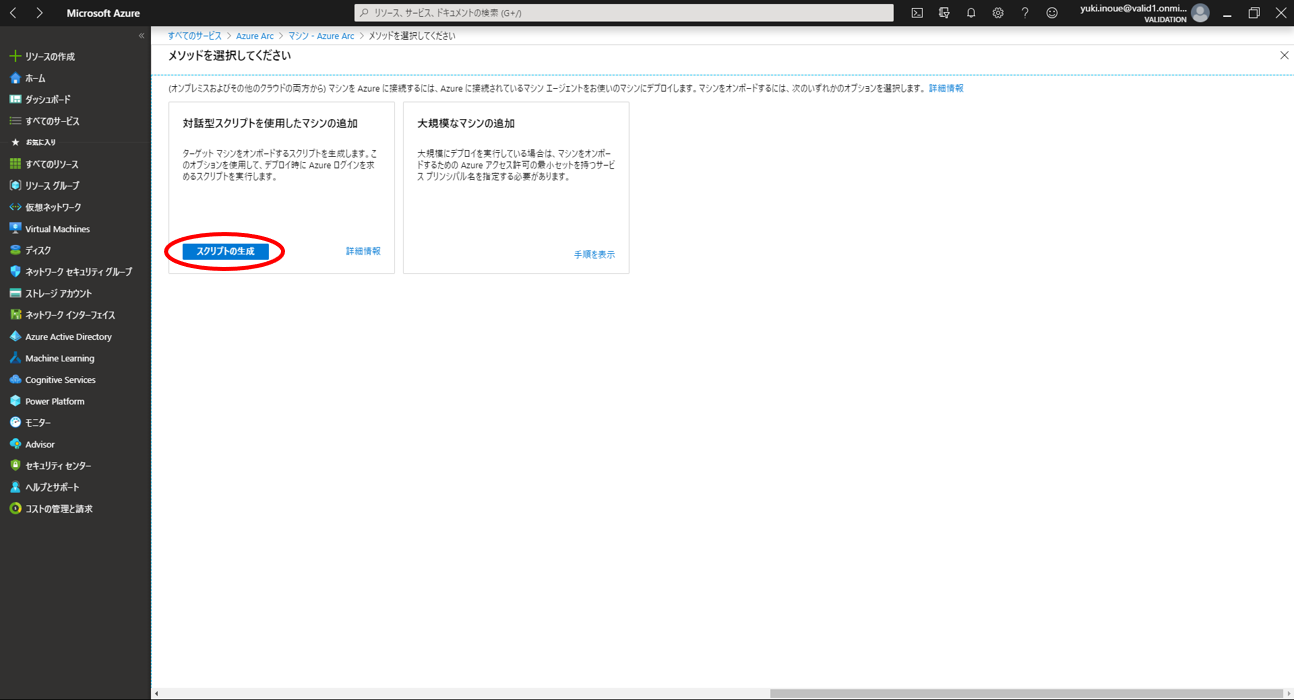Go to すべてのサービス breadcrumb
1294x700 pixels.
(194, 36)
